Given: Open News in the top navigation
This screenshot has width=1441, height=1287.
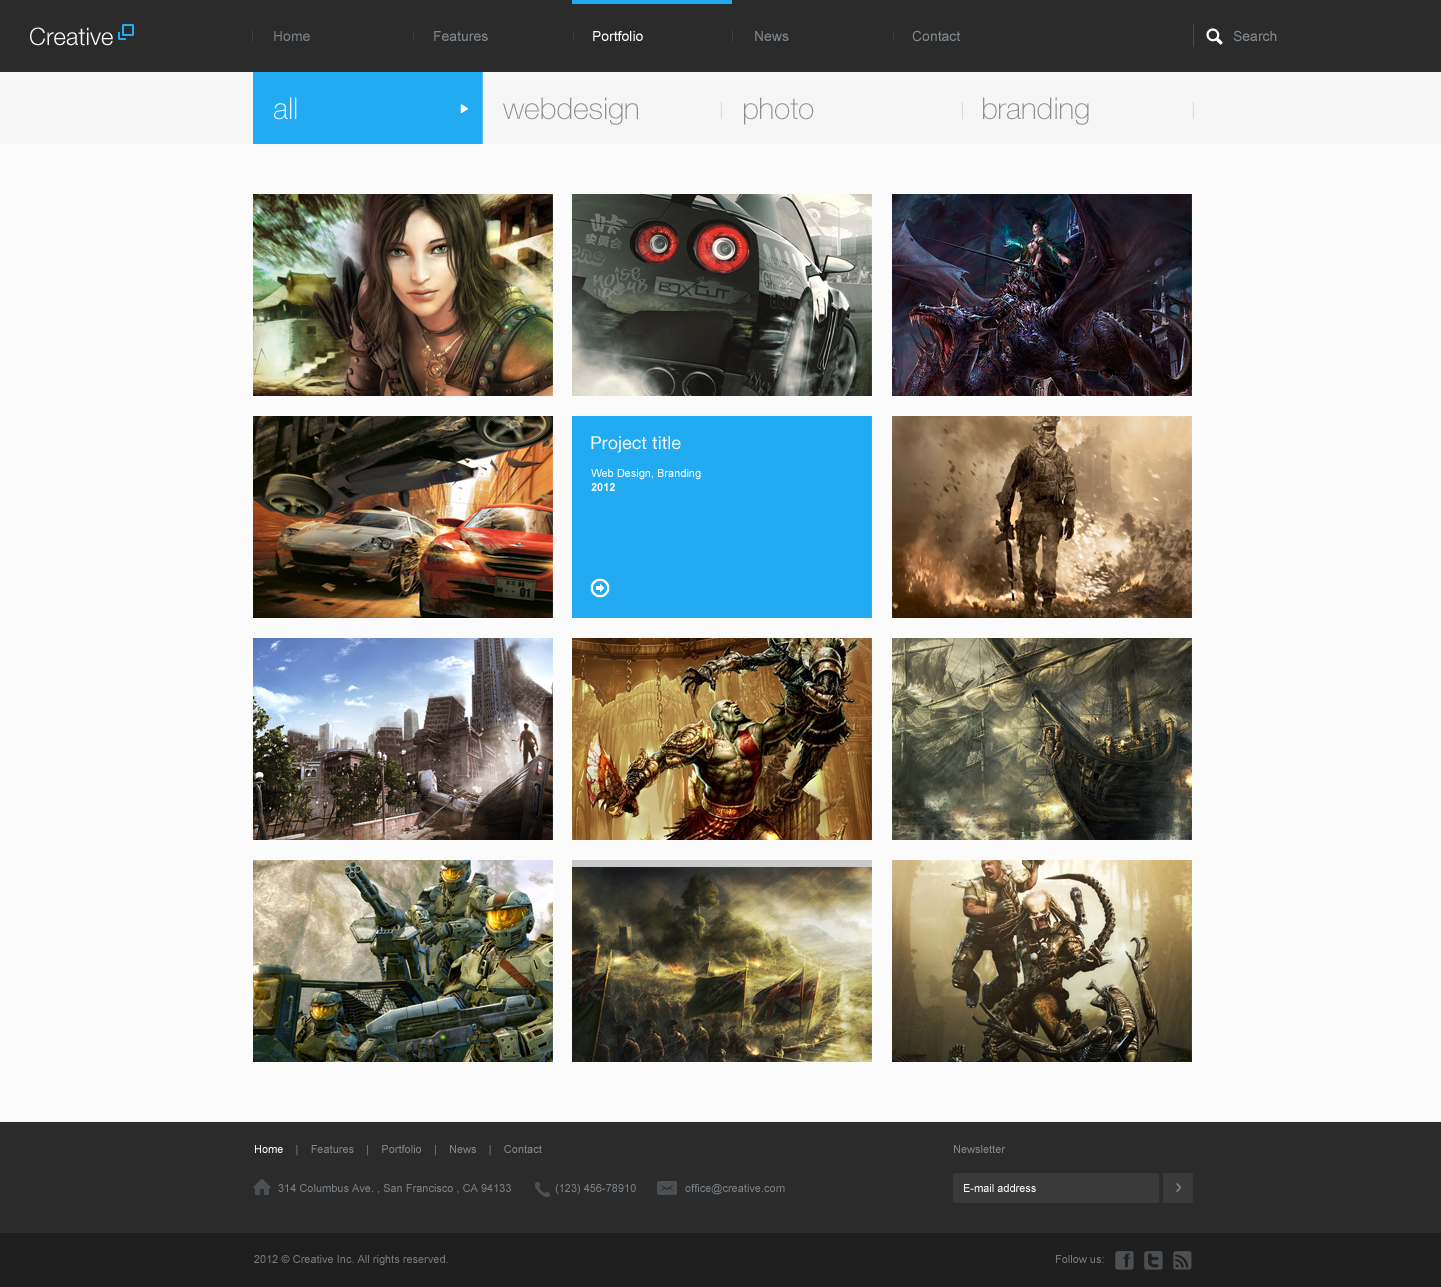Looking at the screenshot, I should coord(771,36).
